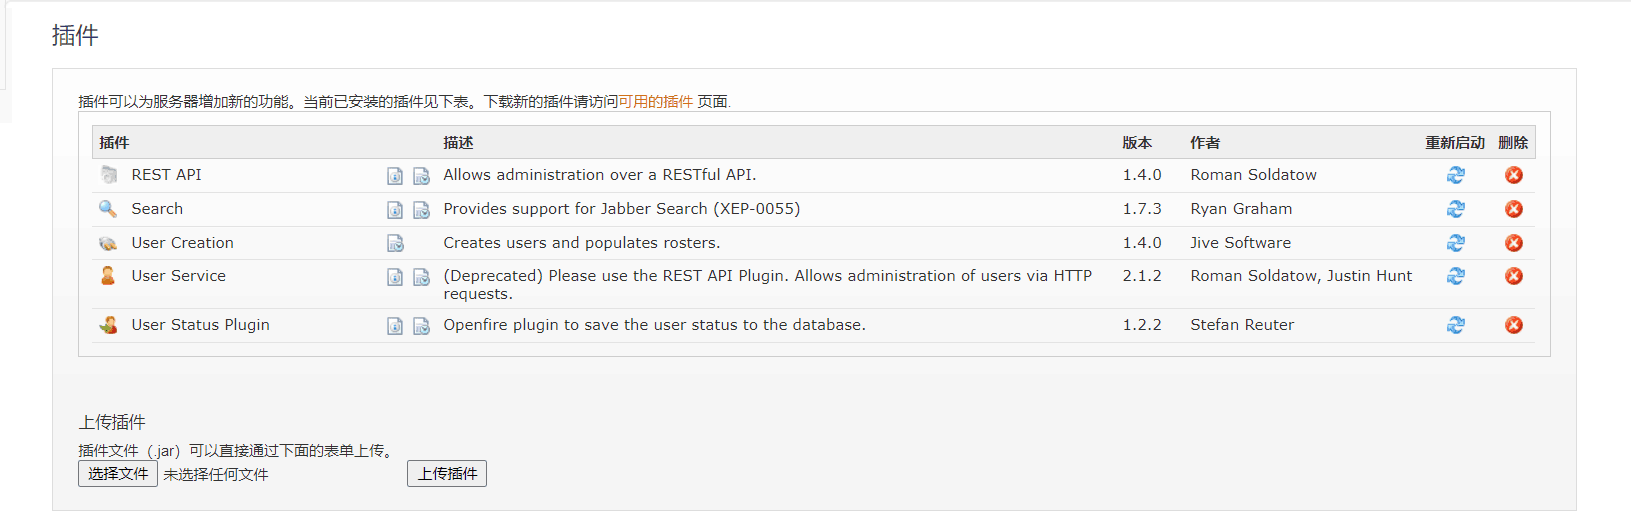1631x524 pixels.
Task: Restart the REST API plugin
Action: (x=1455, y=175)
